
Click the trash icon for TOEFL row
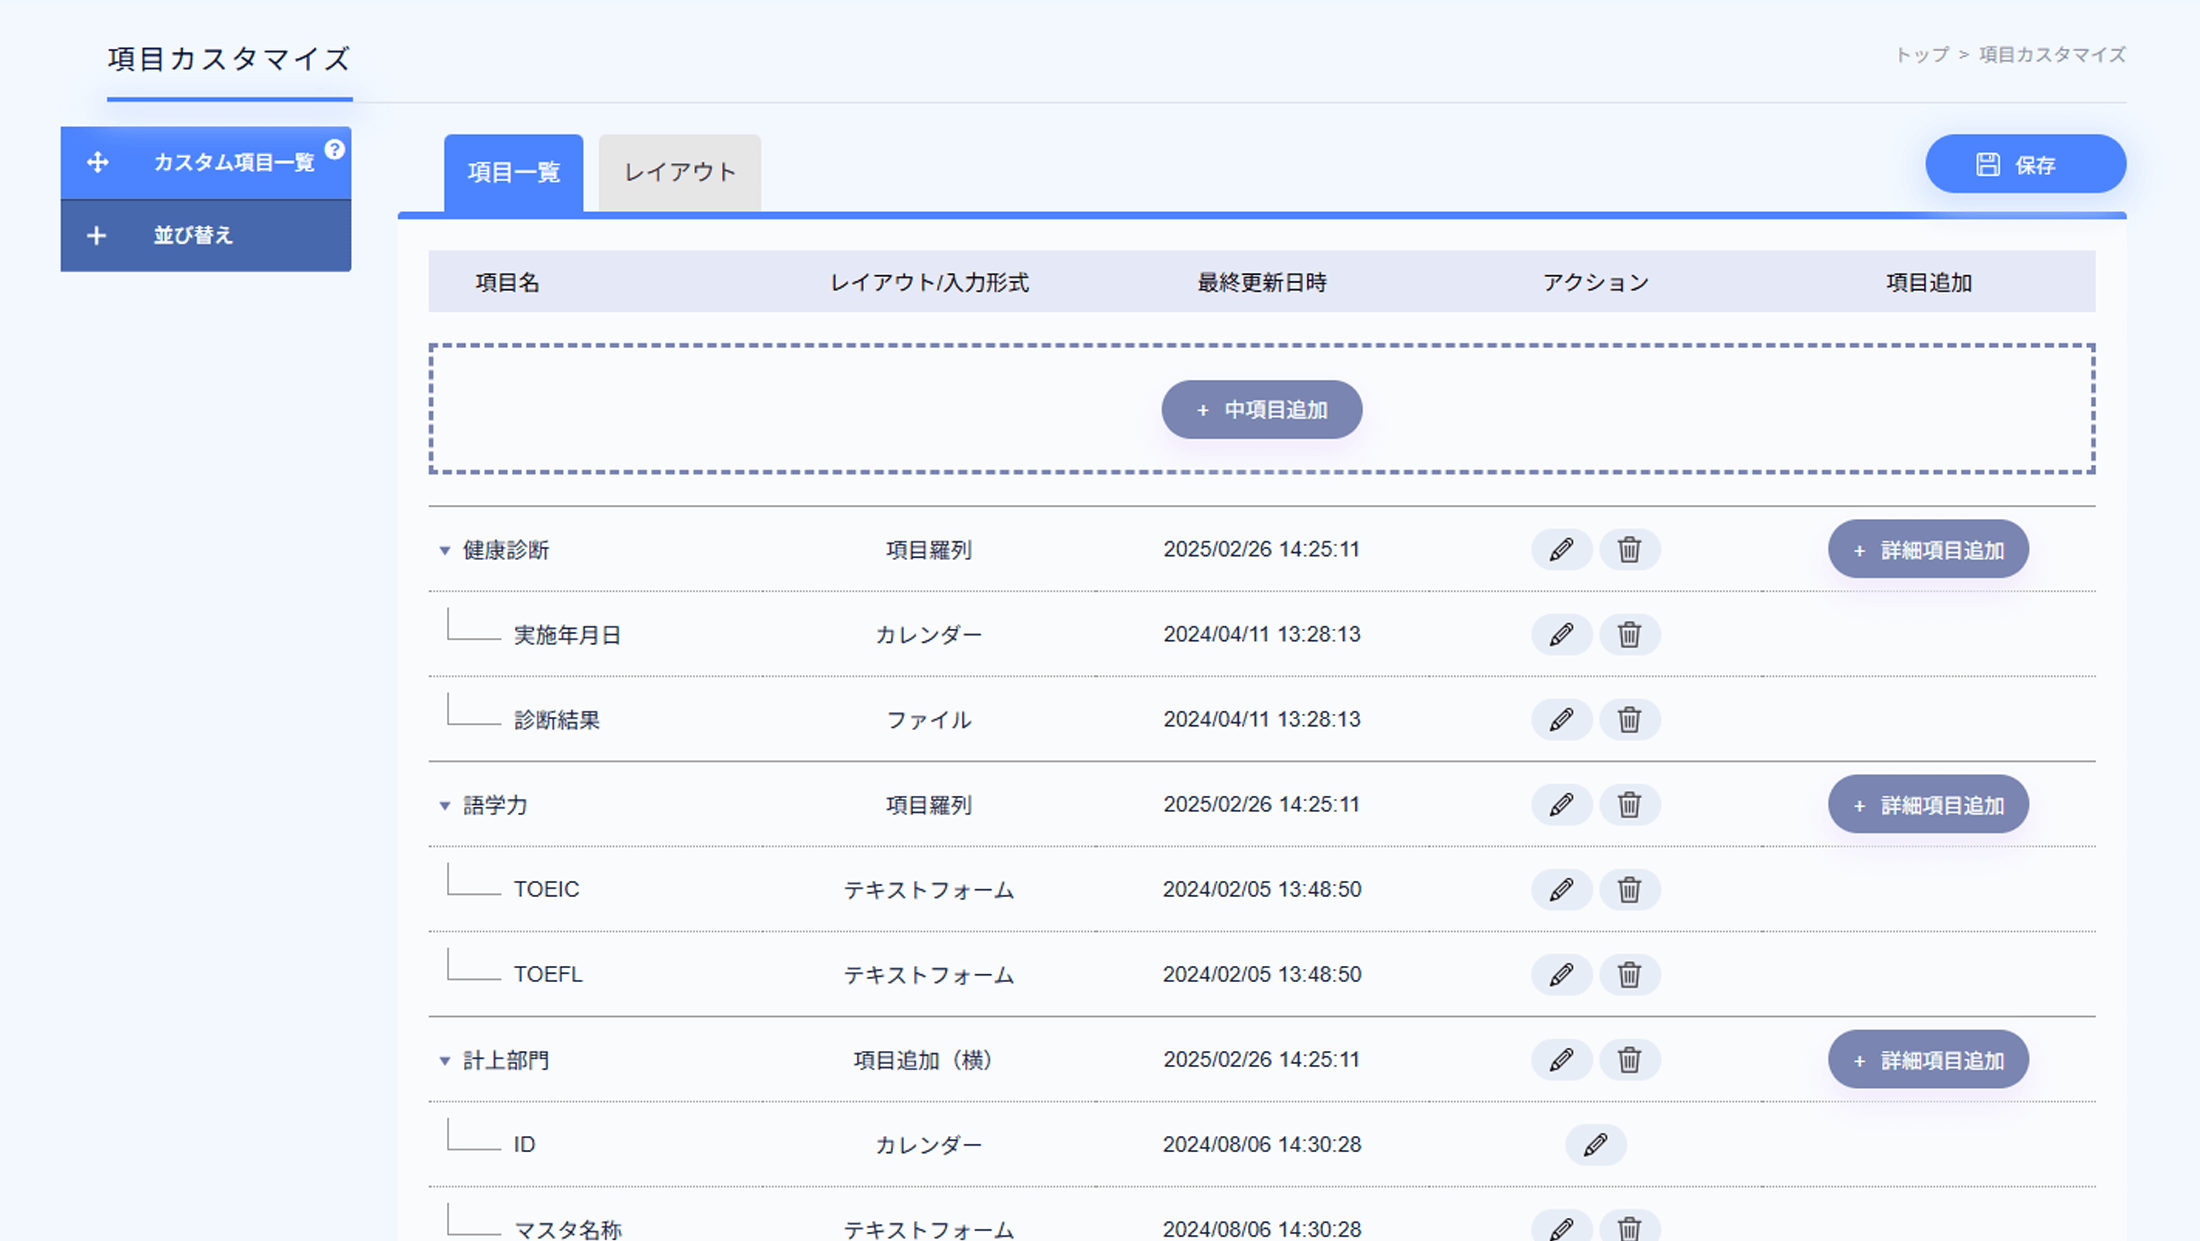pyautogui.click(x=1629, y=974)
